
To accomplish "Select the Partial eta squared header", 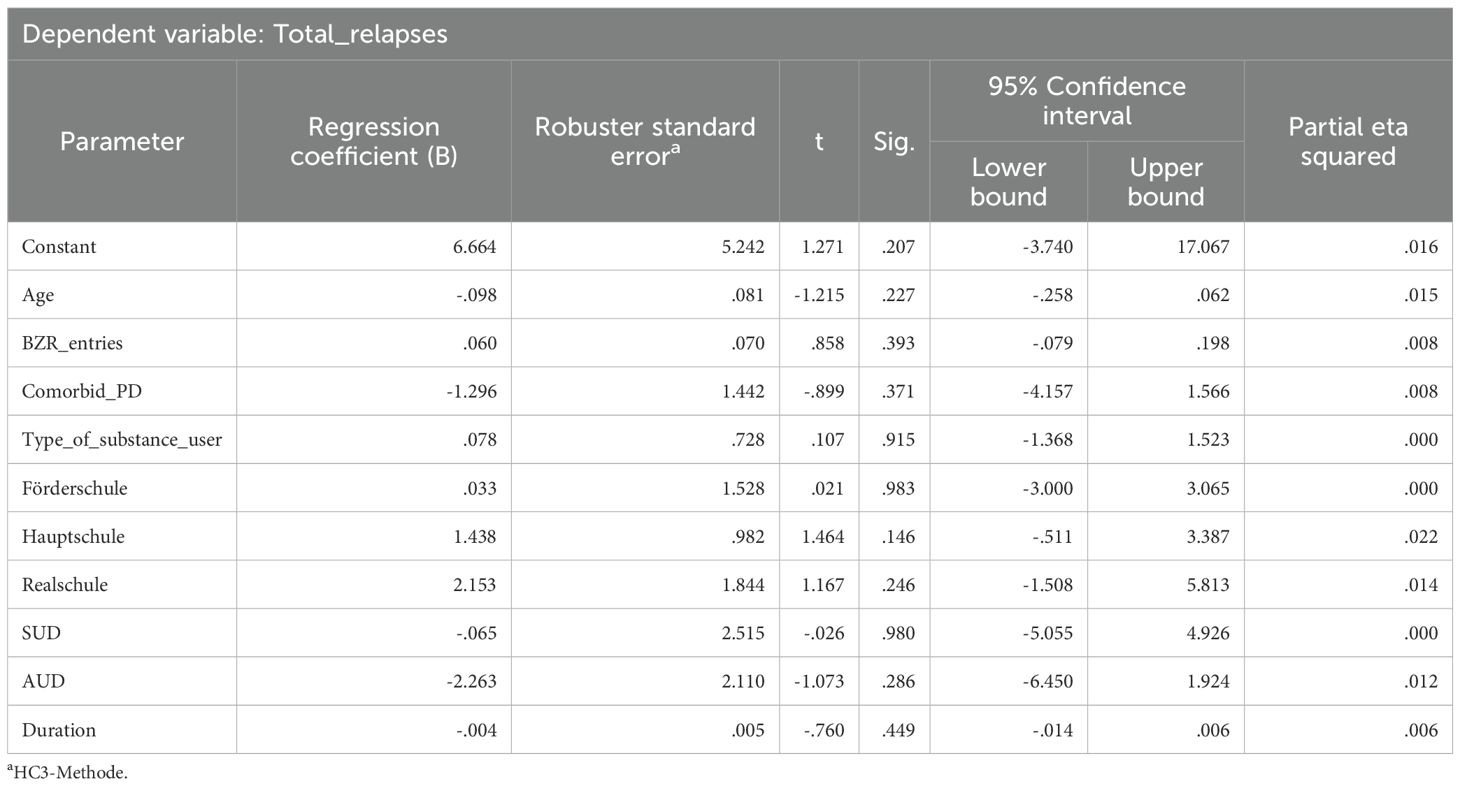I will (1347, 142).
